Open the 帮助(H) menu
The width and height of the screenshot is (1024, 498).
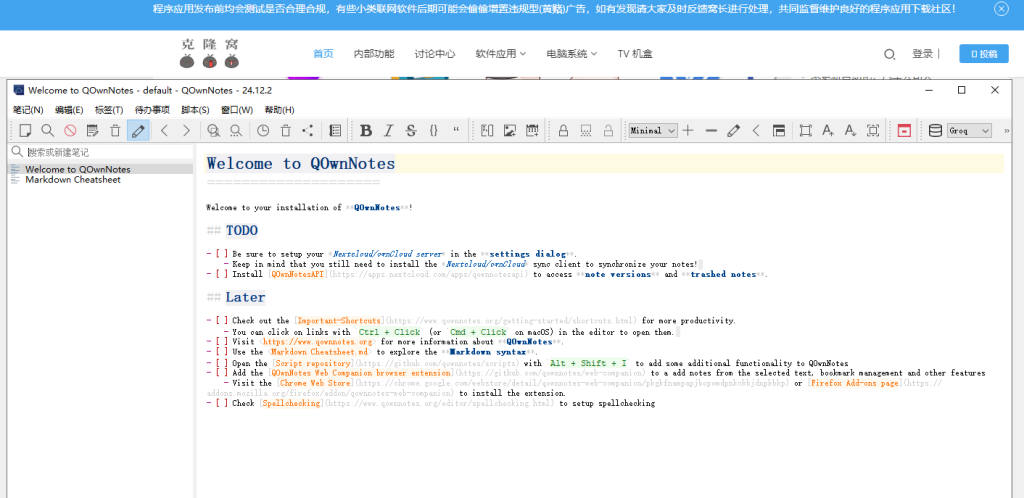tap(280, 110)
